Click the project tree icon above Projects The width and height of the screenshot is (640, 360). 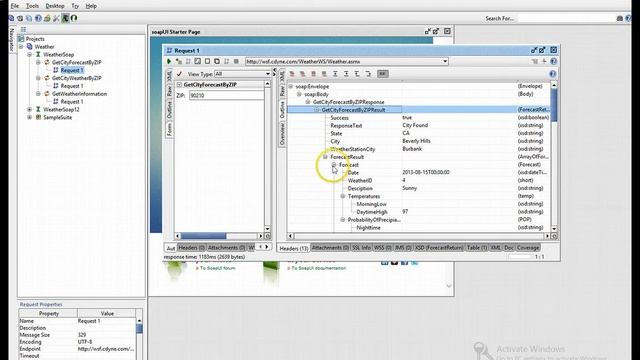[23, 29]
